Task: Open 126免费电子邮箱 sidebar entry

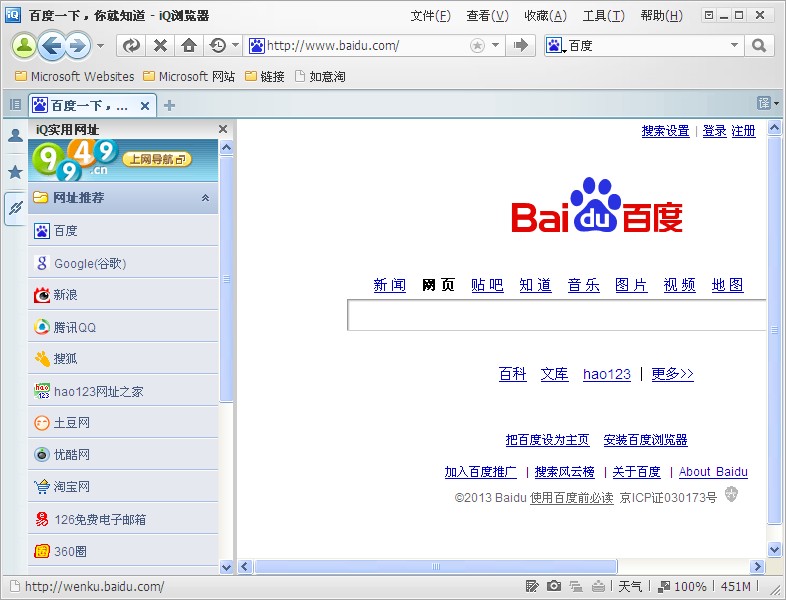Action: point(123,519)
